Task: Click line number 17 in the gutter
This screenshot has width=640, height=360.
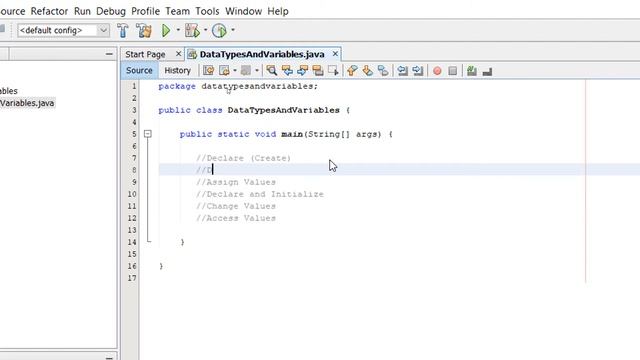Action: pos(131,278)
